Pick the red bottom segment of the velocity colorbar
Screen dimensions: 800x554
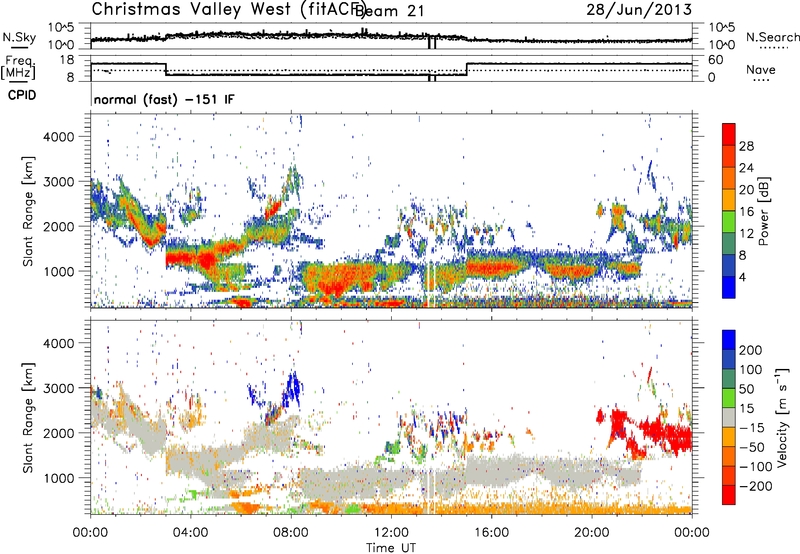729,495
